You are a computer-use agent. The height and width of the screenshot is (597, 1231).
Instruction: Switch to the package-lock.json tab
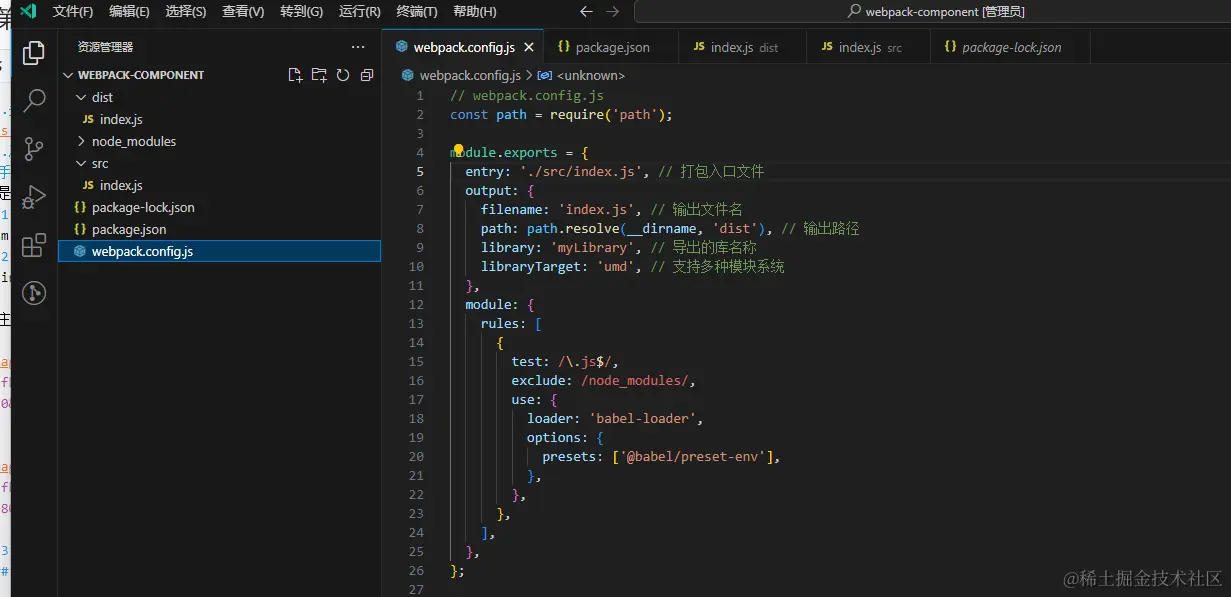click(1010, 47)
